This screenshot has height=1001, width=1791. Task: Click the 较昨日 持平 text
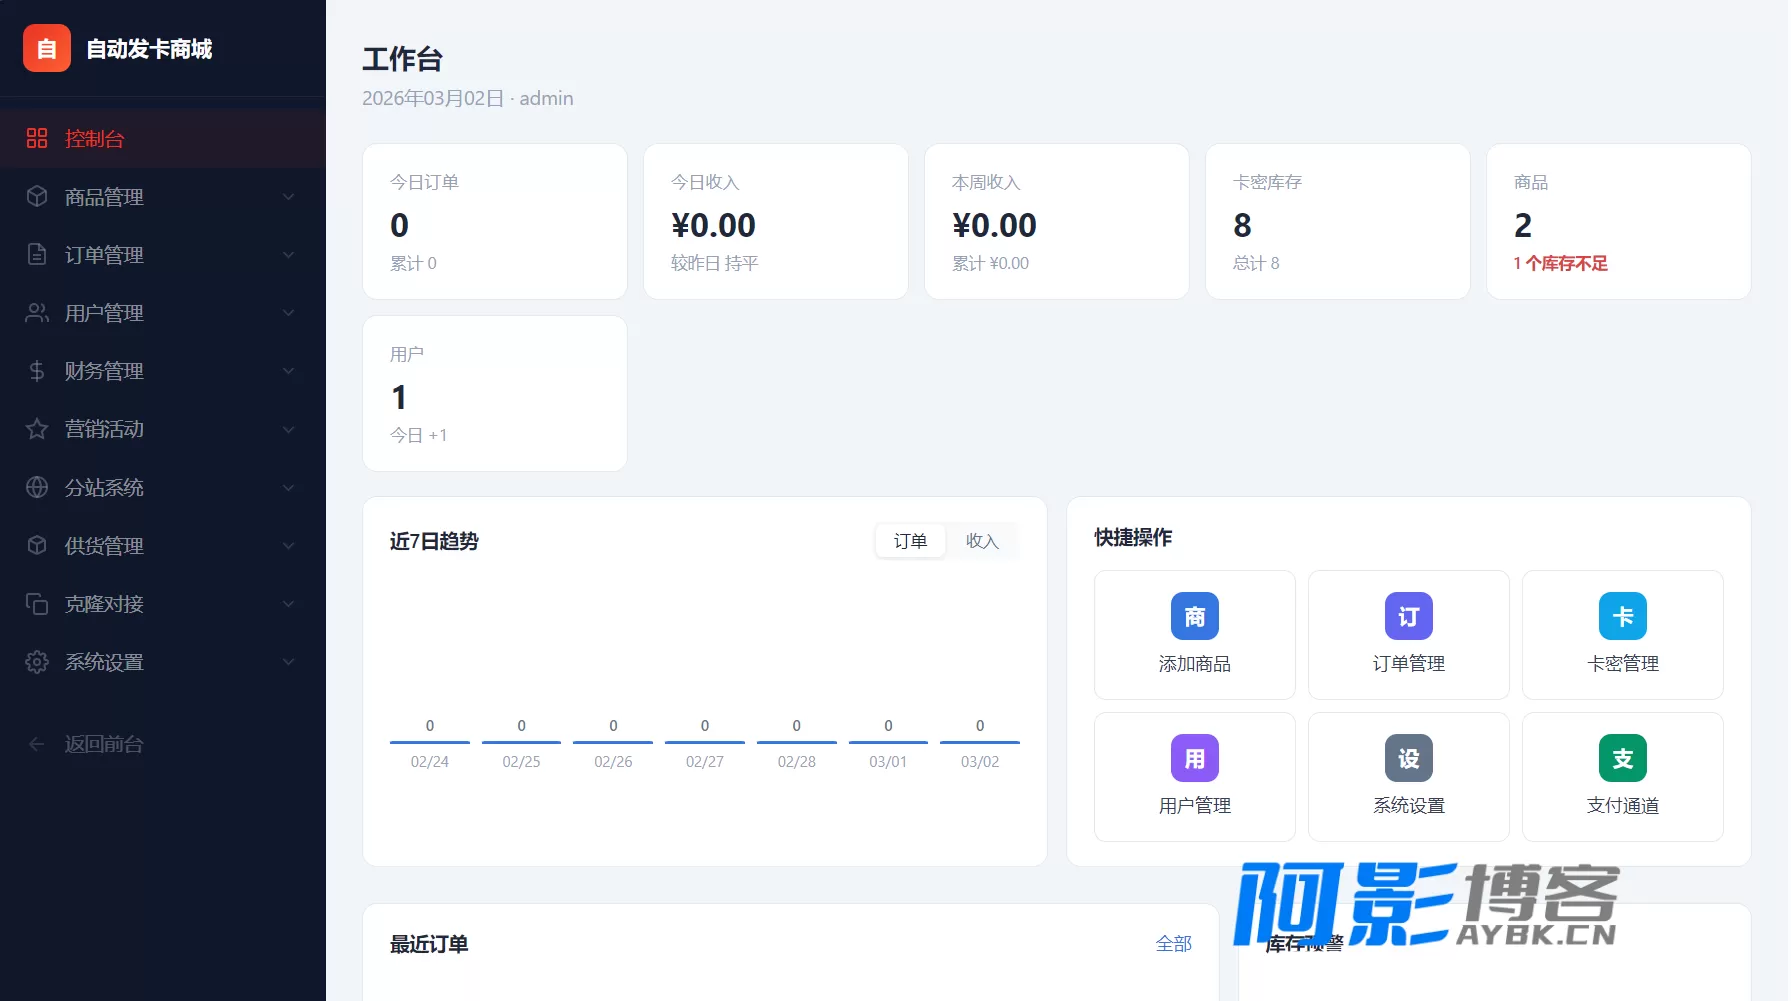click(715, 263)
